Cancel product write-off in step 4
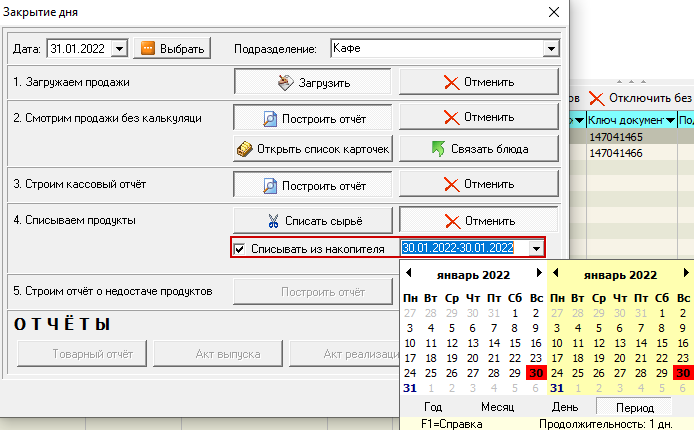Image resolution: width=694 pixels, height=430 pixels. pos(479,220)
